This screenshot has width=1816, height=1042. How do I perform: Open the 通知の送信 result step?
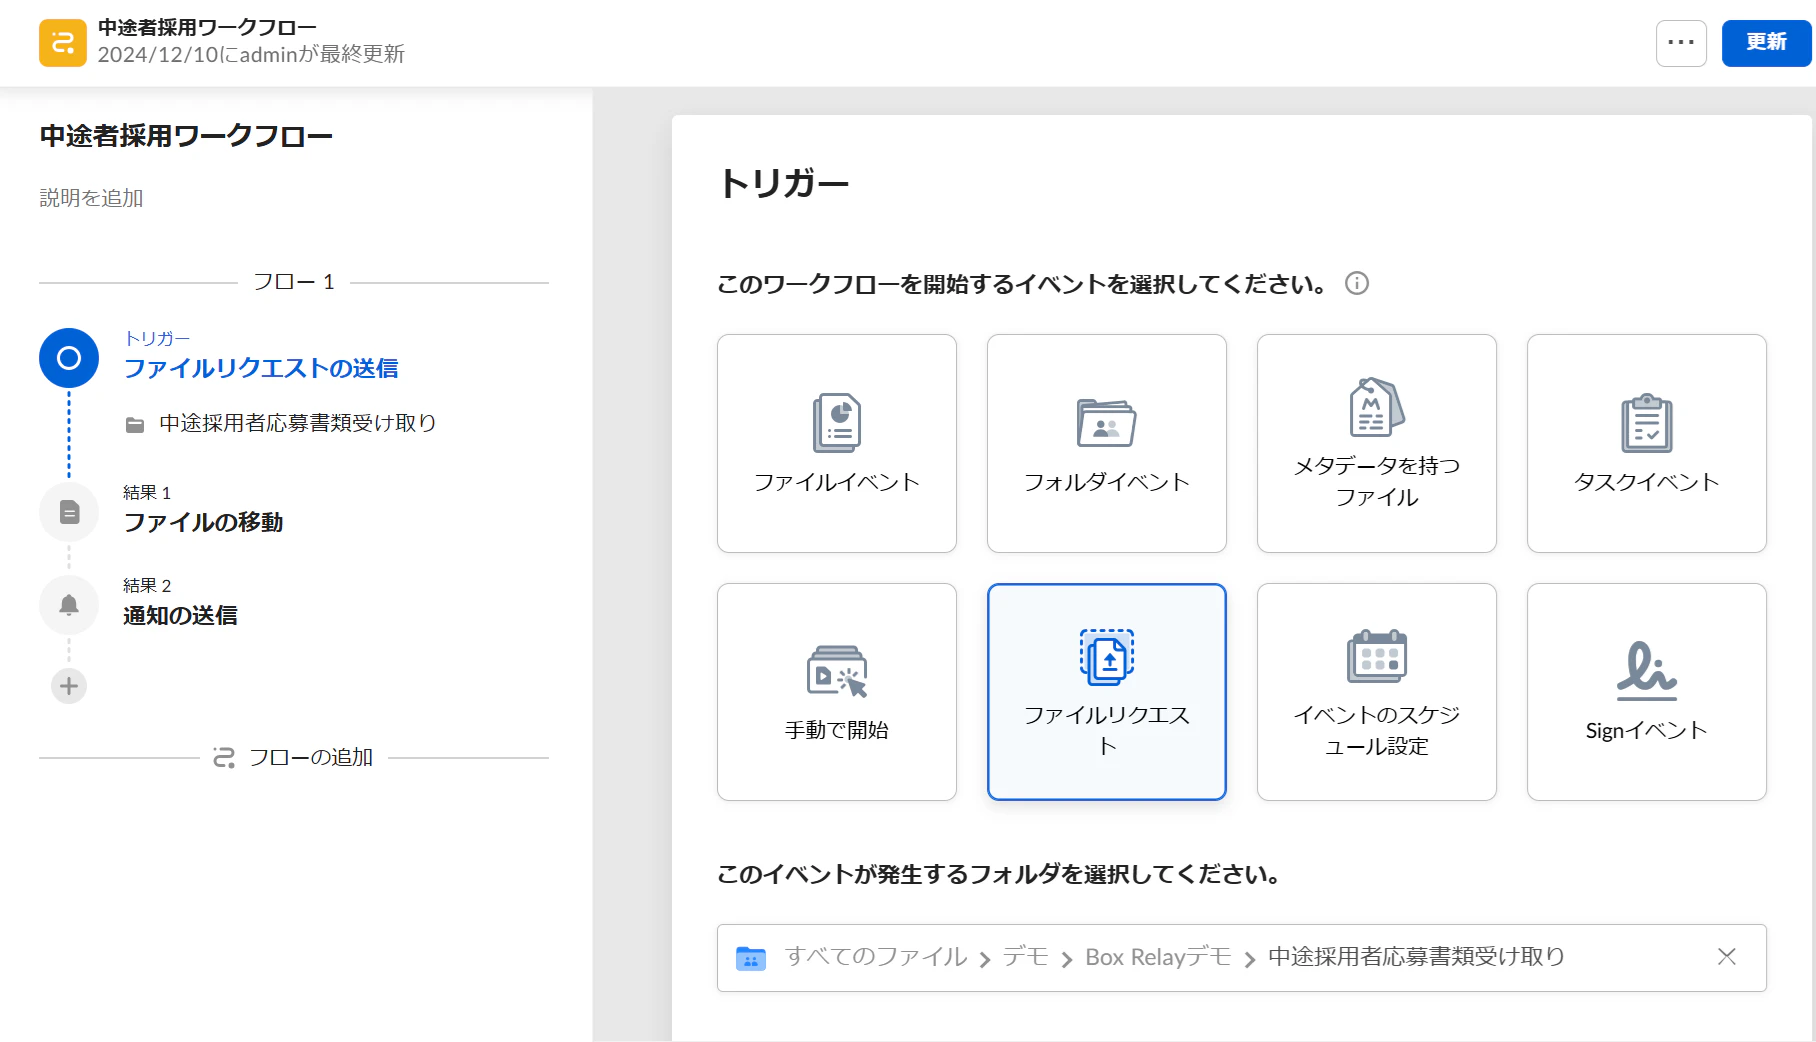point(180,615)
